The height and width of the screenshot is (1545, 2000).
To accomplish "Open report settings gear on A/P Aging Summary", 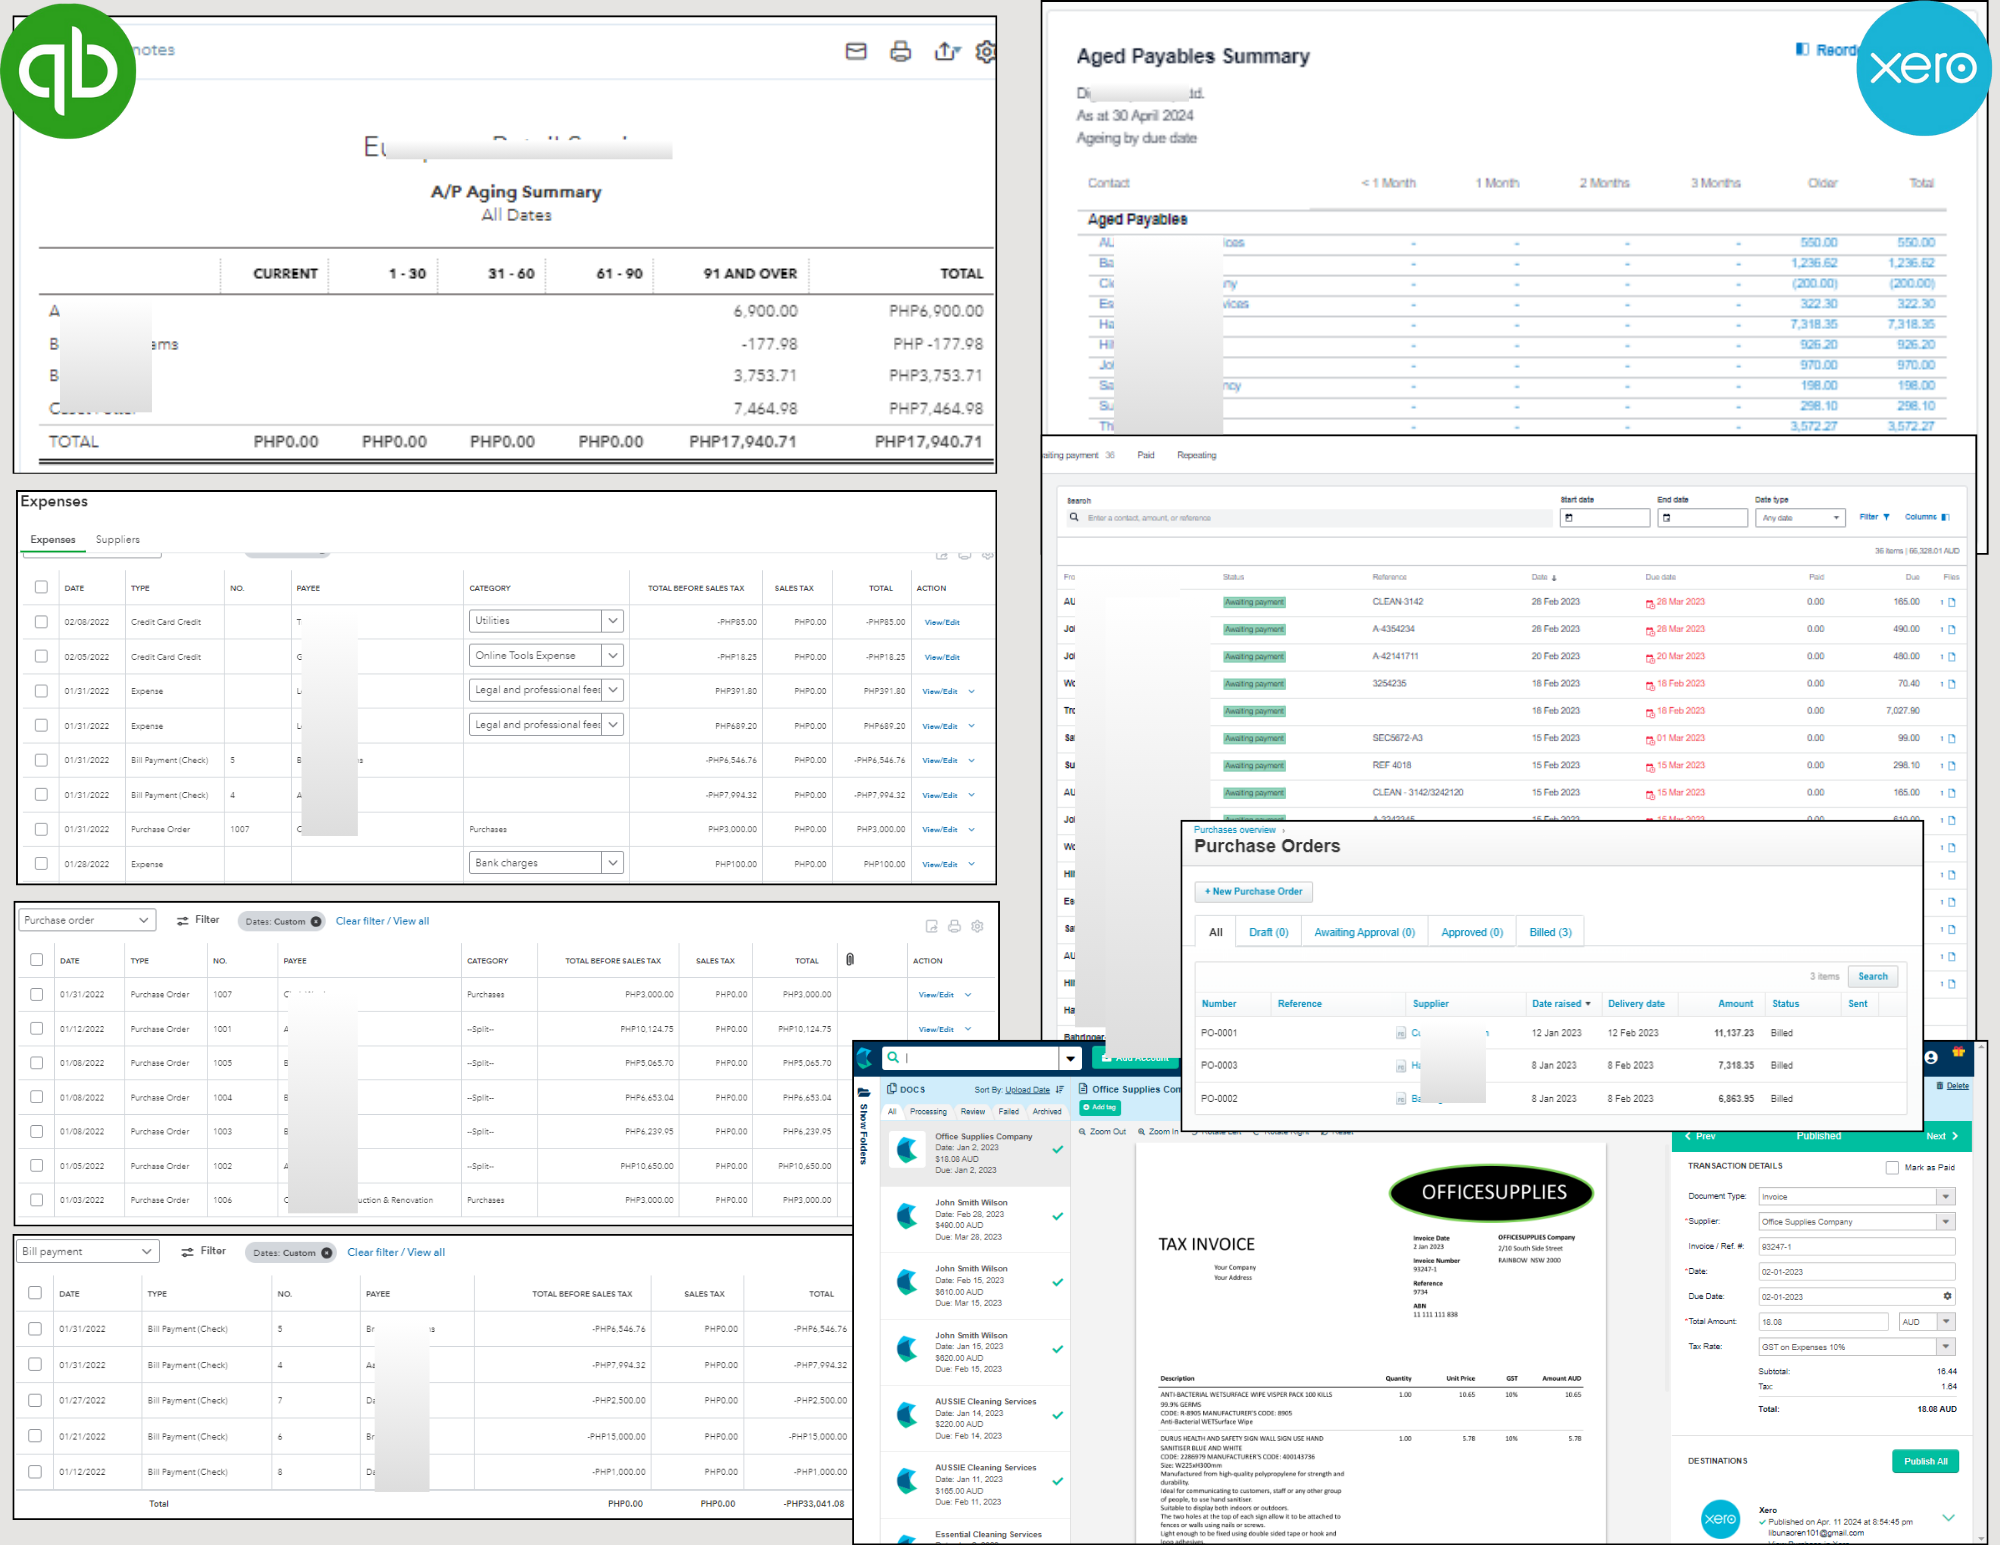I will (986, 51).
